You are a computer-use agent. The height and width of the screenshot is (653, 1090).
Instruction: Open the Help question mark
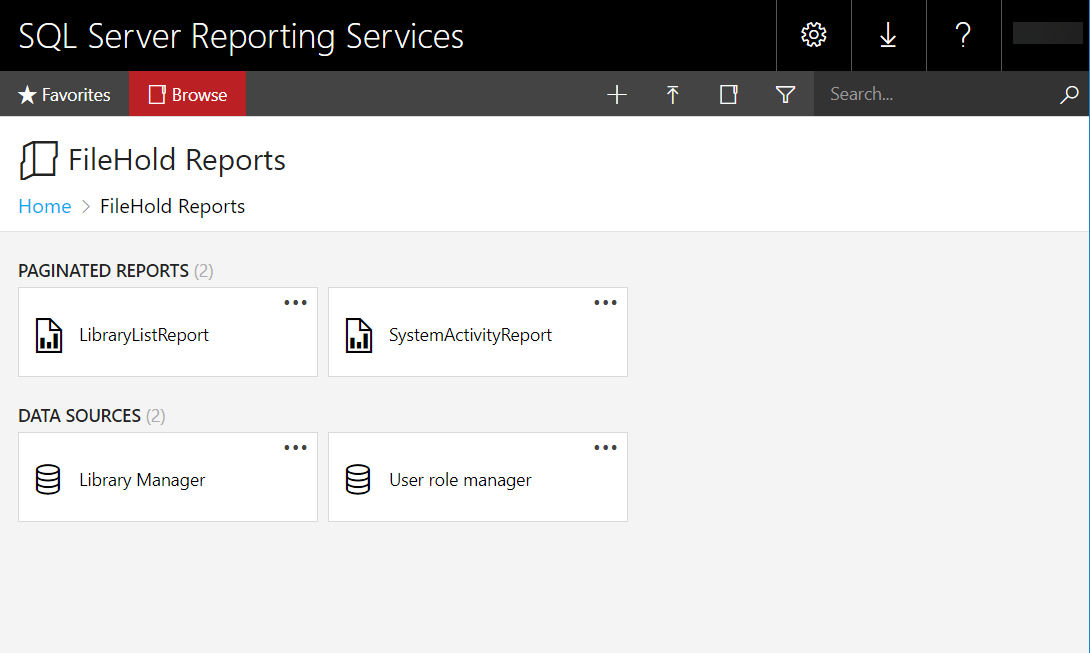(x=963, y=35)
